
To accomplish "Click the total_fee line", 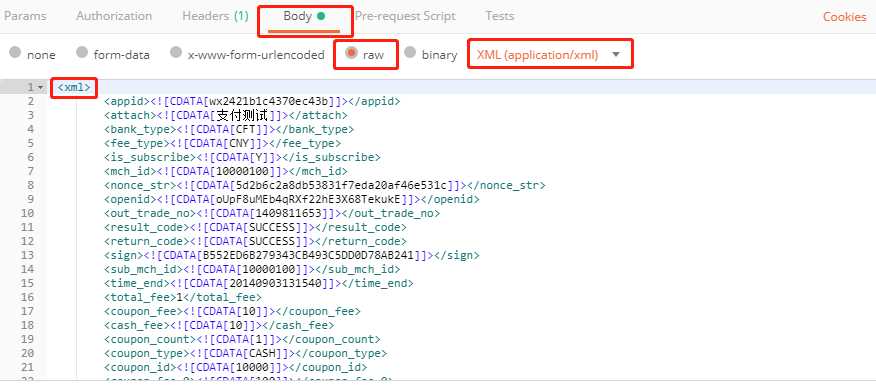I will click(x=183, y=297).
